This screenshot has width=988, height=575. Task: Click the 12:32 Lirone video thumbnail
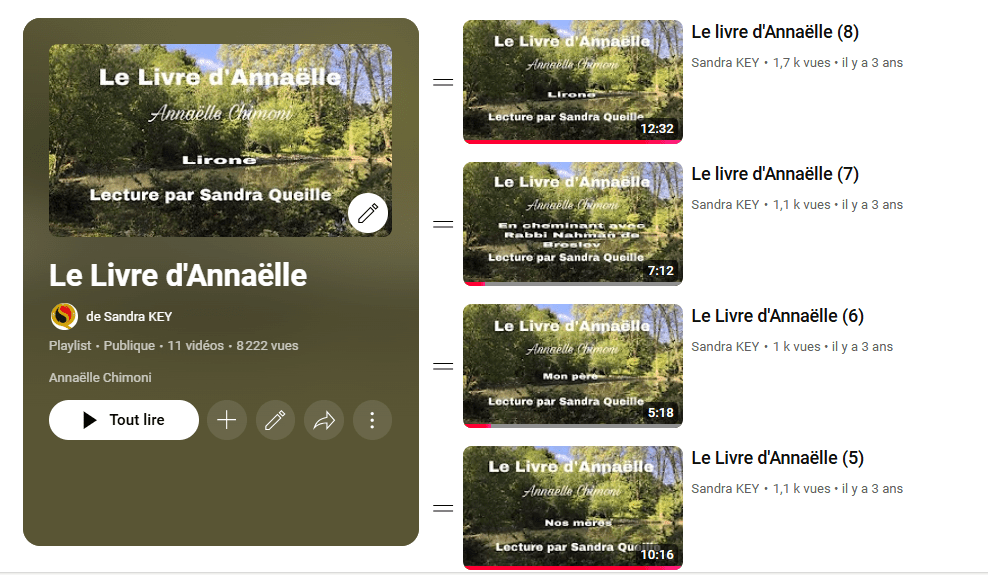pos(573,82)
